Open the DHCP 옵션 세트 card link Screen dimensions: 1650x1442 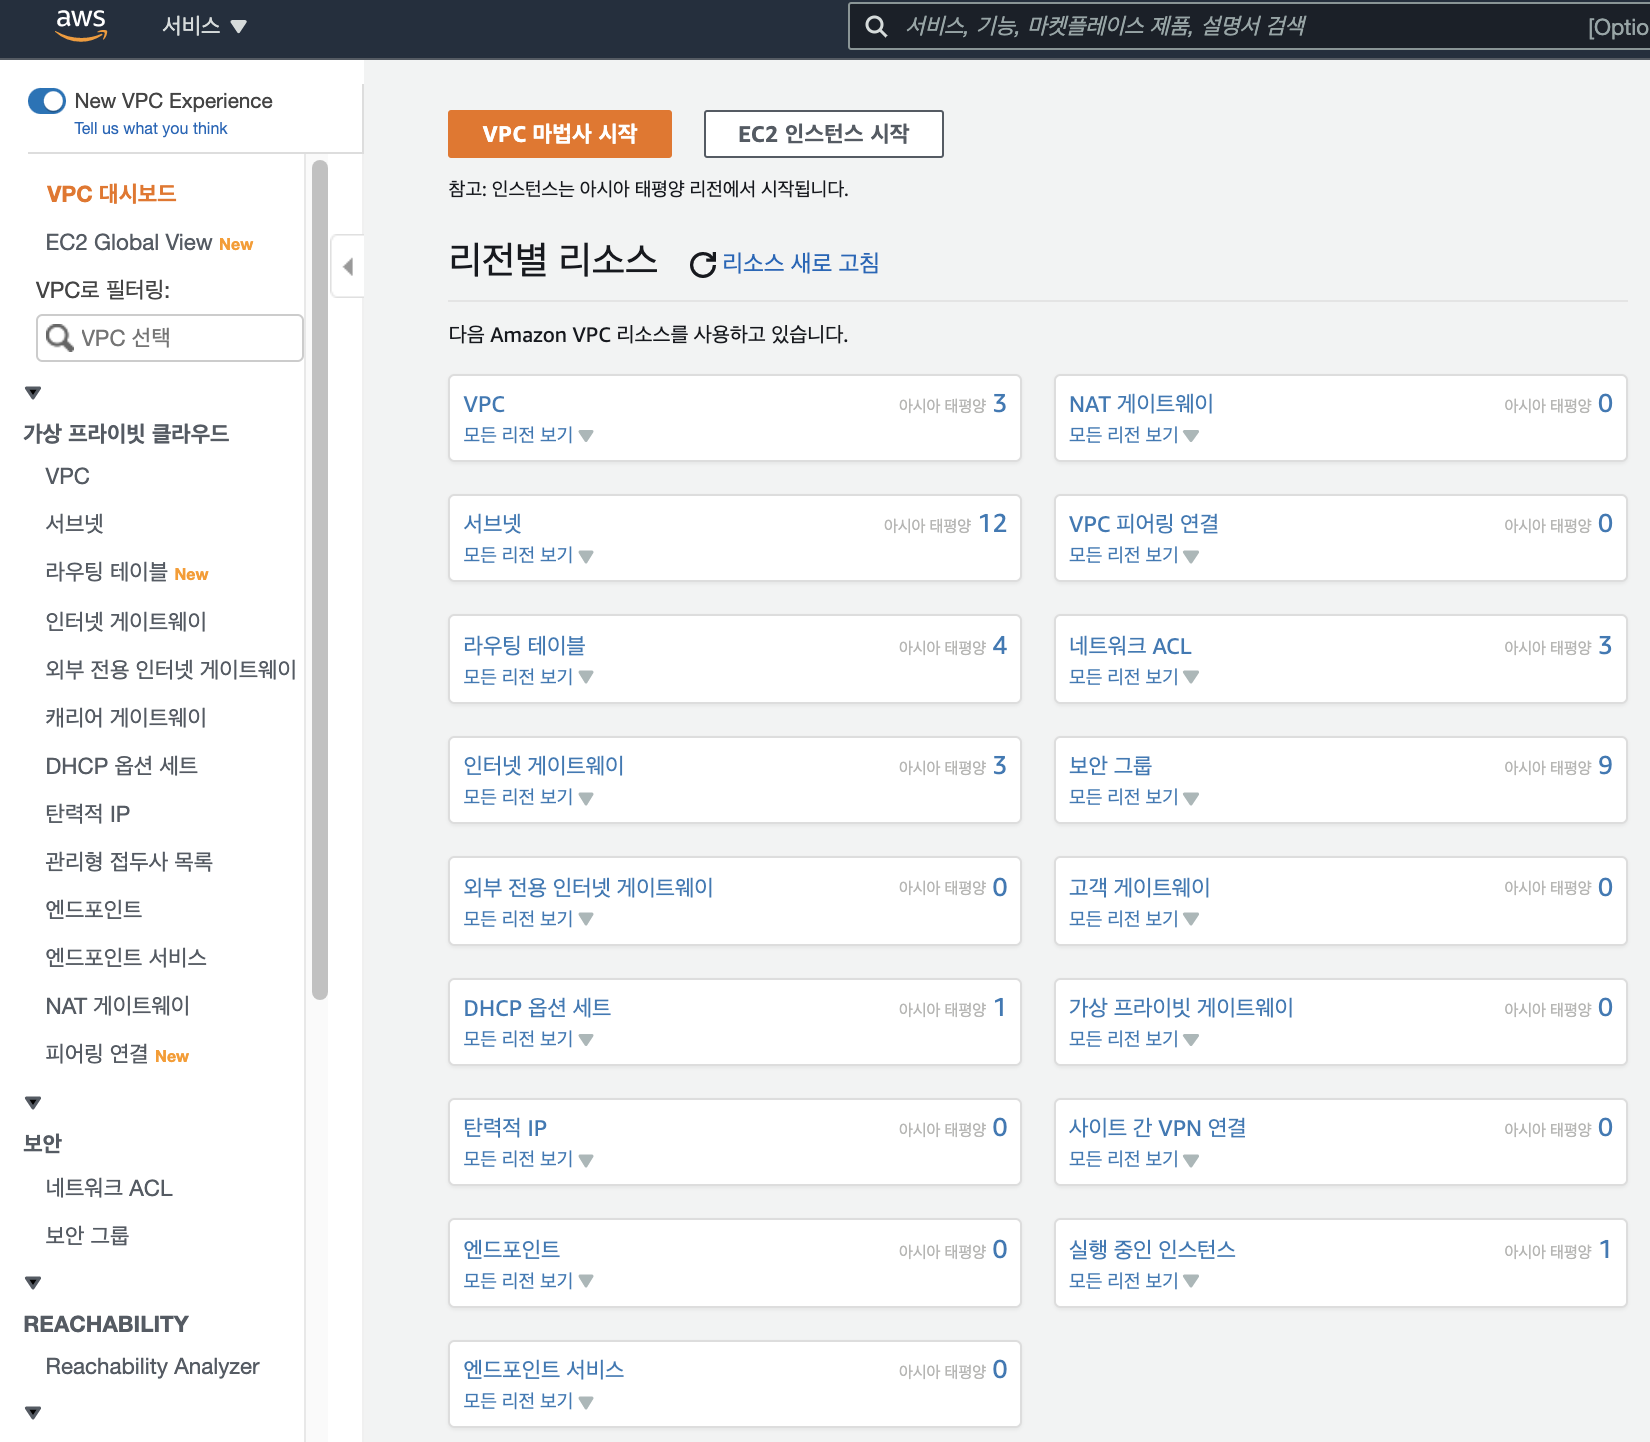tap(537, 1008)
